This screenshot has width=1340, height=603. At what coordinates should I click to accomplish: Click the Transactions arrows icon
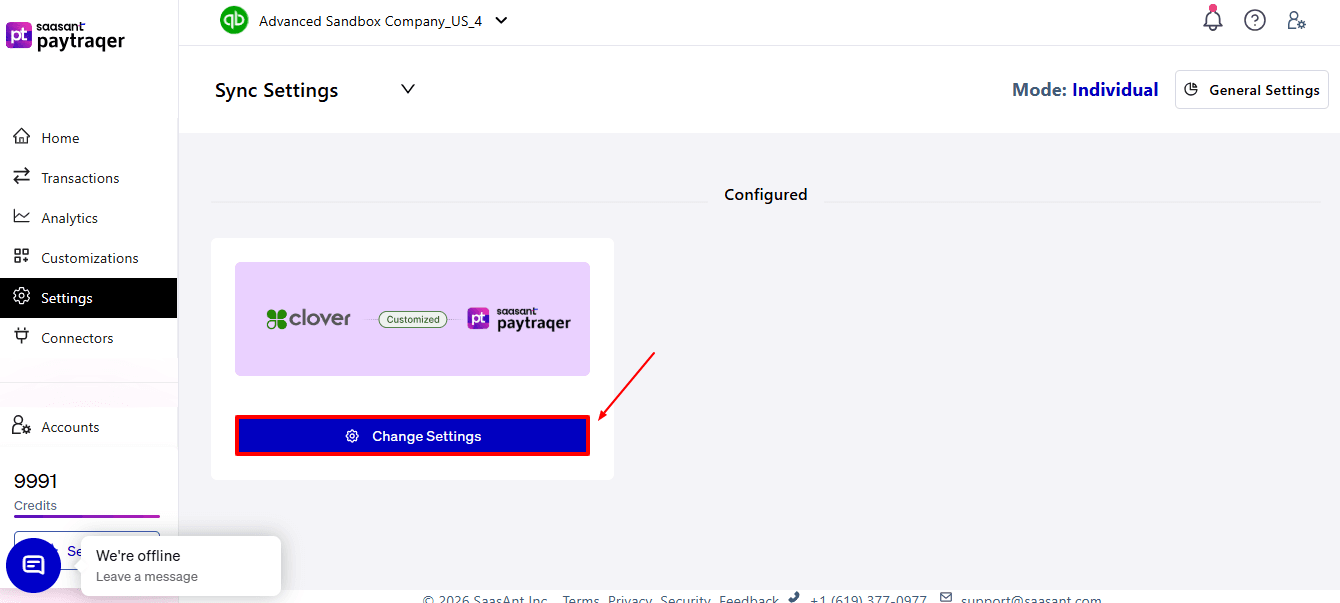pyautogui.click(x=21, y=177)
